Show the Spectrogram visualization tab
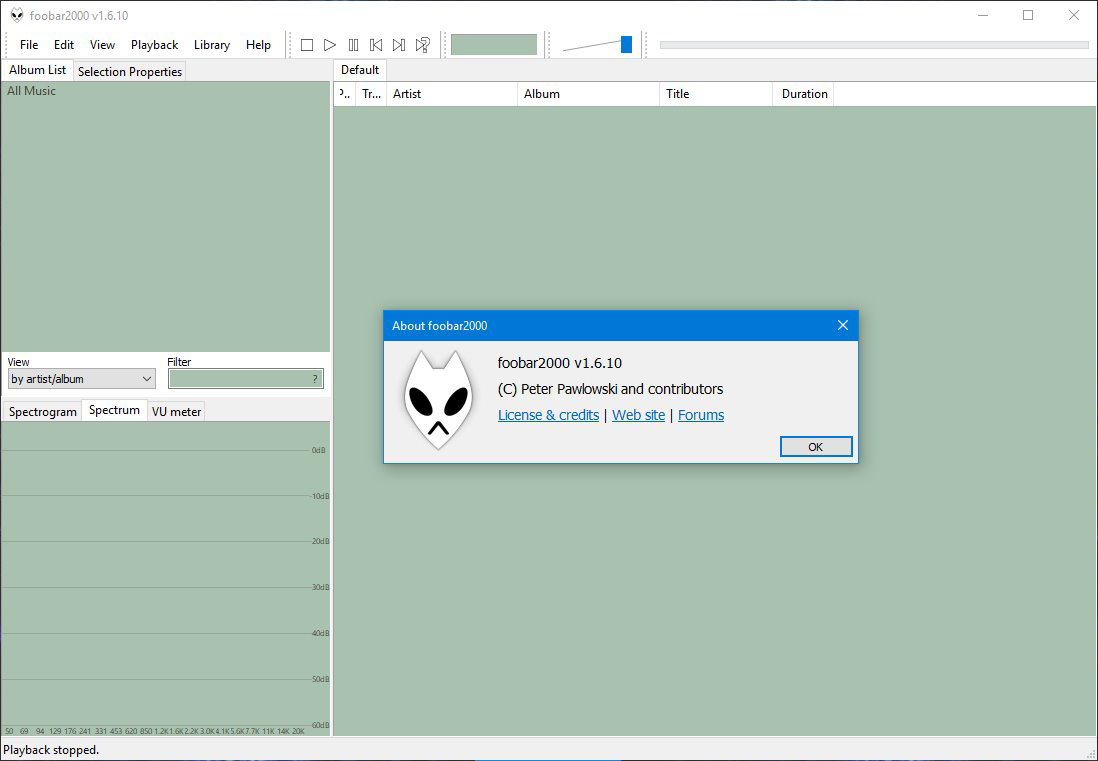This screenshot has width=1098, height=761. tap(43, 412)
